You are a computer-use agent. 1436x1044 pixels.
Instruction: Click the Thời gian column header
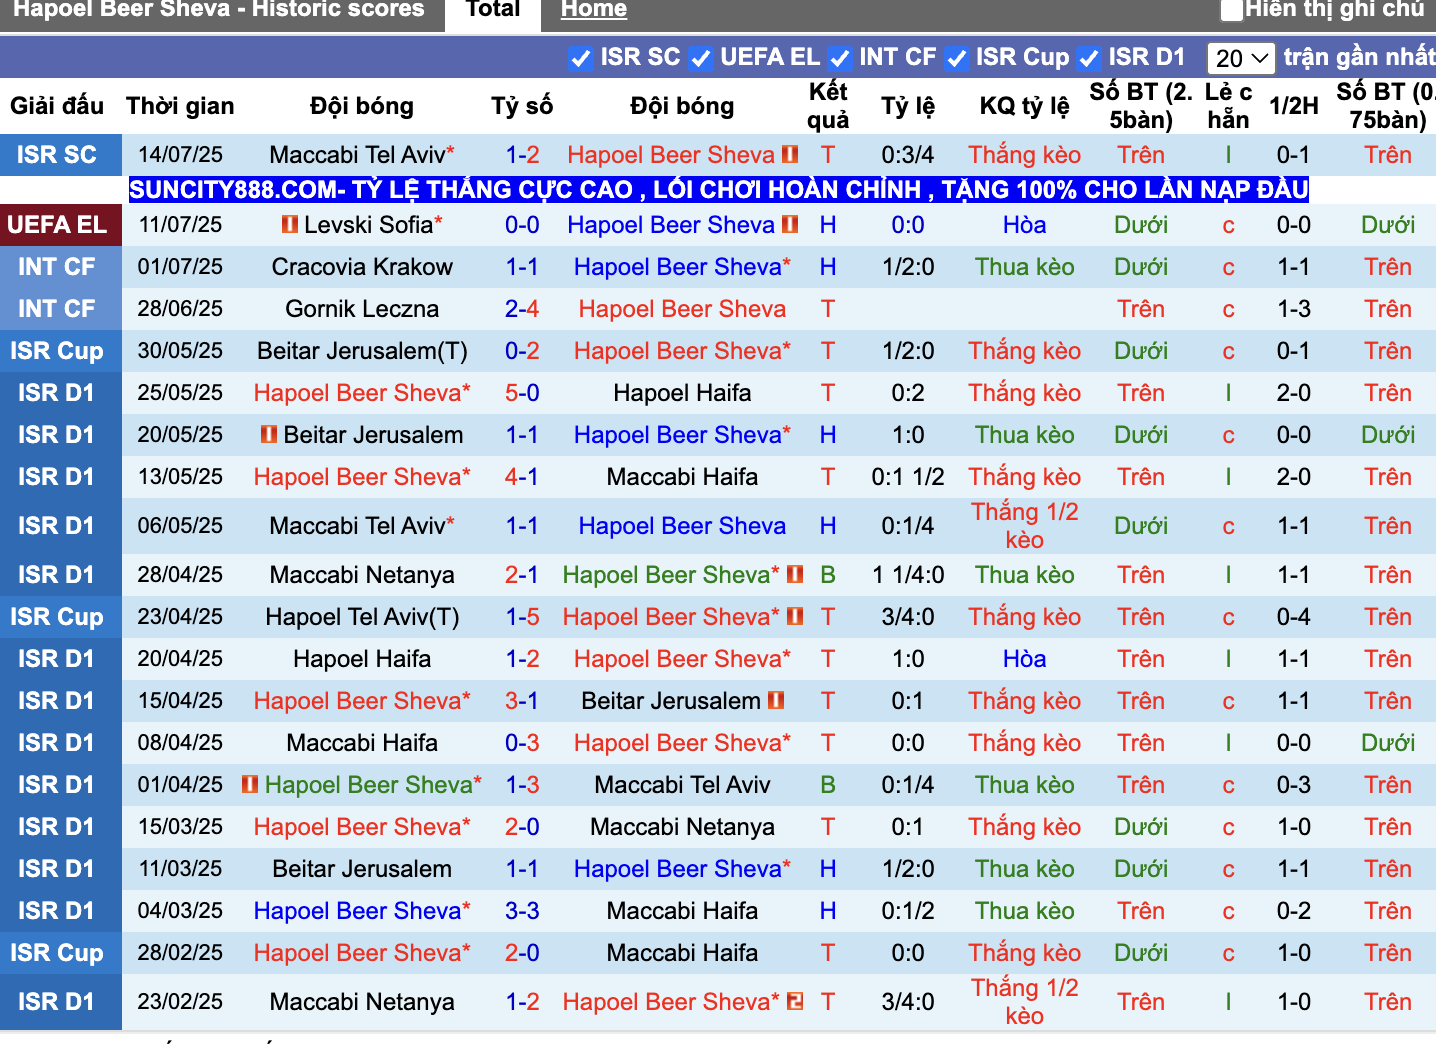pyautogui.click(x=180, y=106)
